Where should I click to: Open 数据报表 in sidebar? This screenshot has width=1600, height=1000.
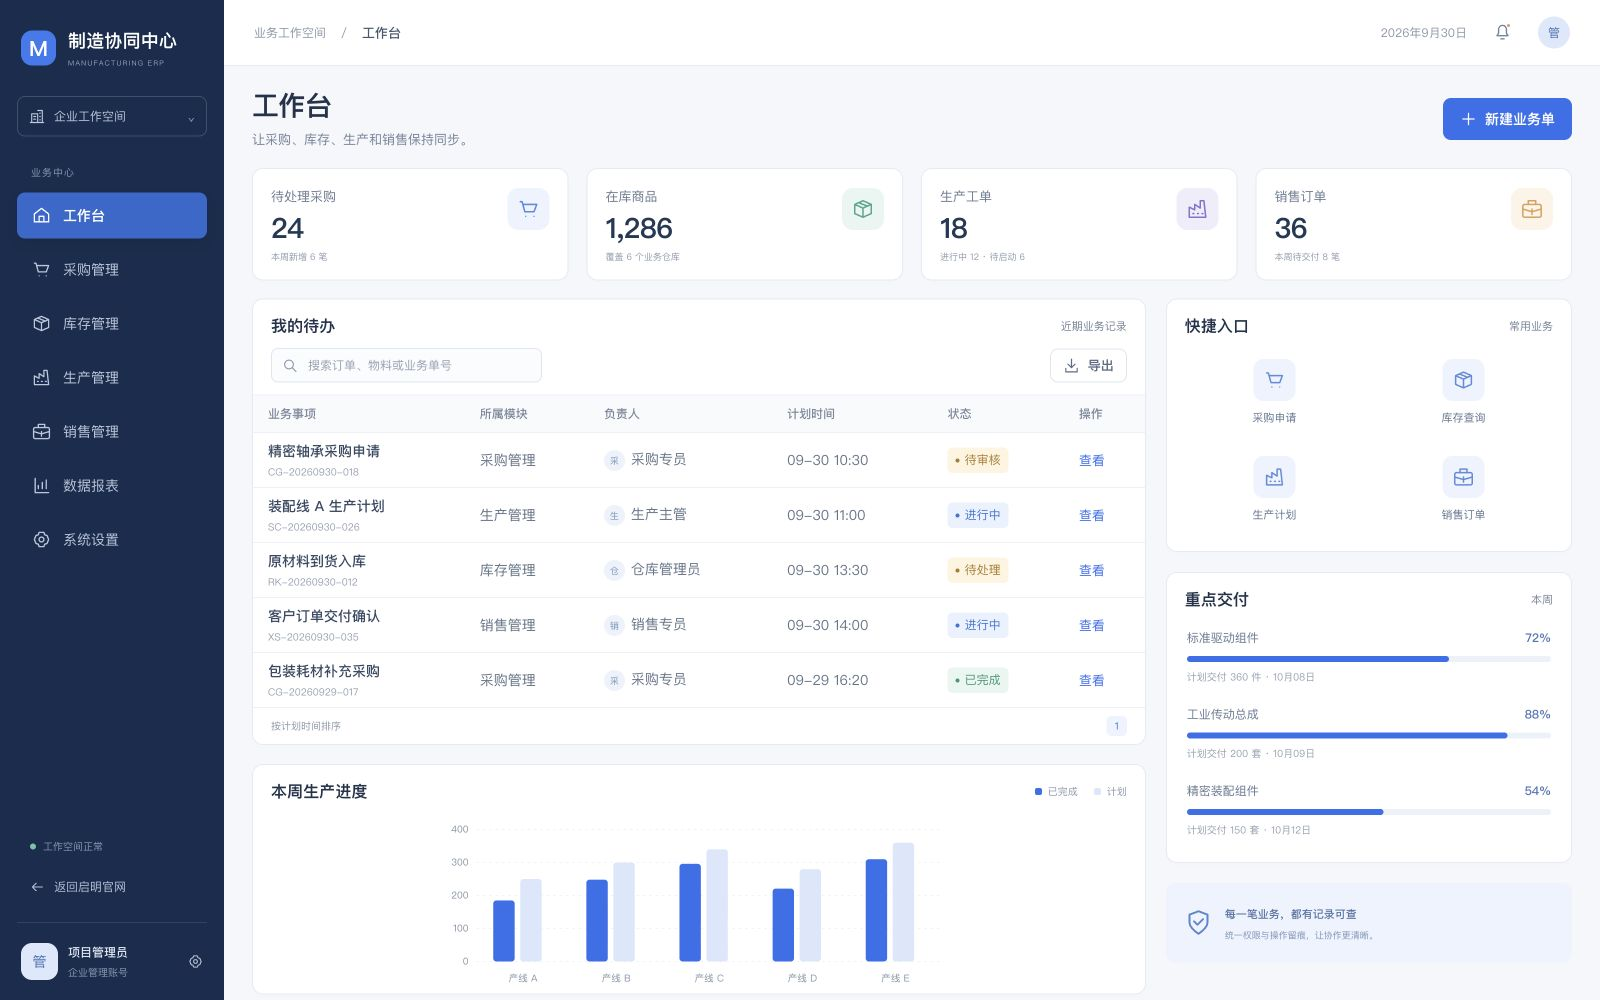click(x=112, y=485)
